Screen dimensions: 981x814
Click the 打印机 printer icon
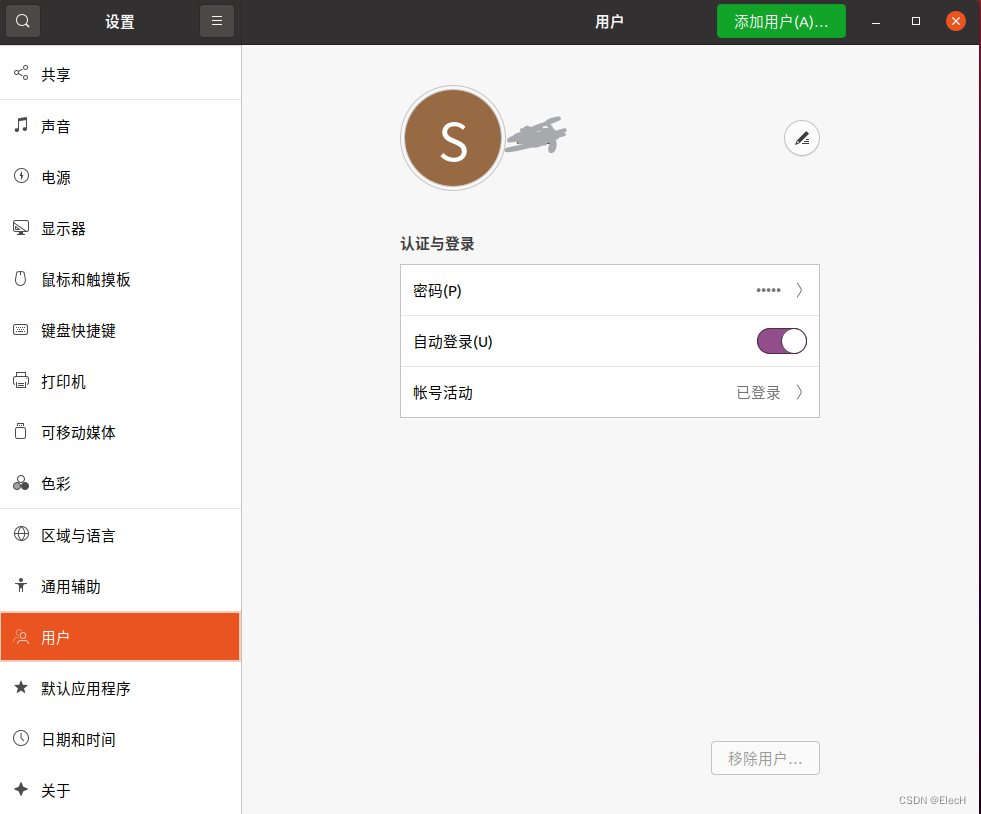click(x=21, y=381)
